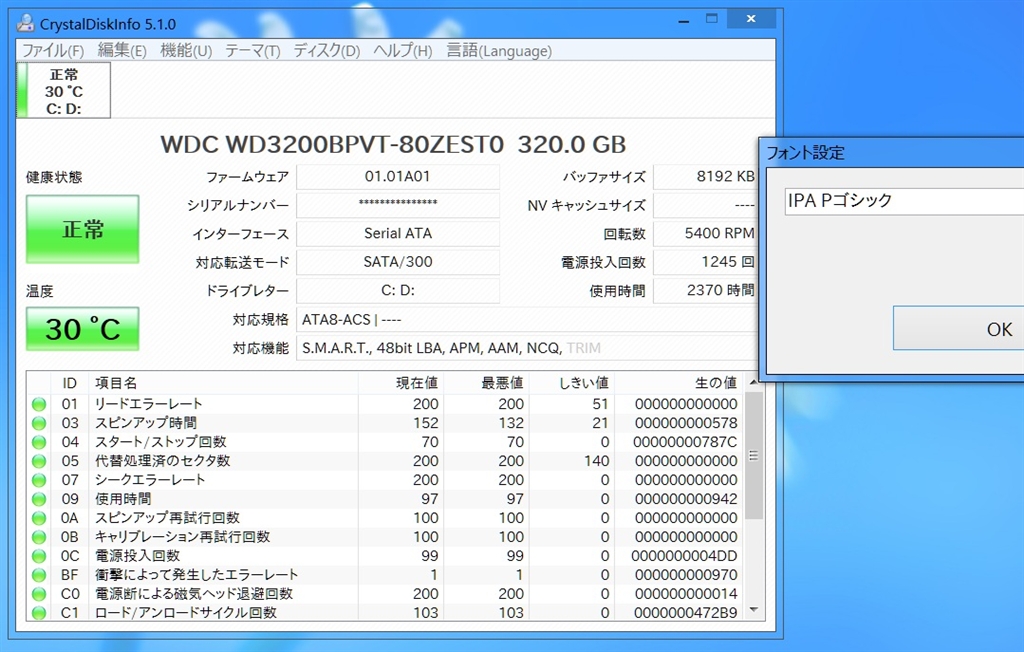This screenshot has height=652, width=1024.
Task: Click the CrystalDiskInfo title bar app icon
Action: click(x=25, y=23)
